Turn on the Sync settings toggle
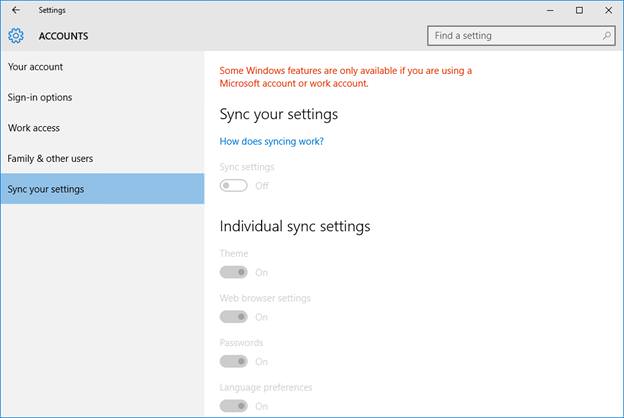624x418 pixels. [234, 186]
